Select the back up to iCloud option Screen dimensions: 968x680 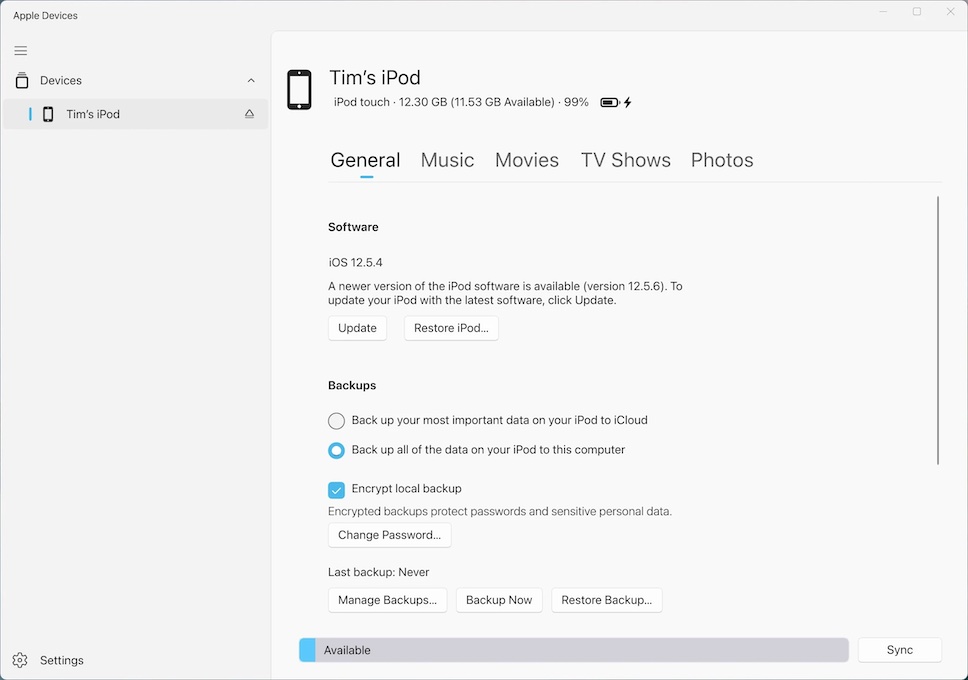coord(337,421)
